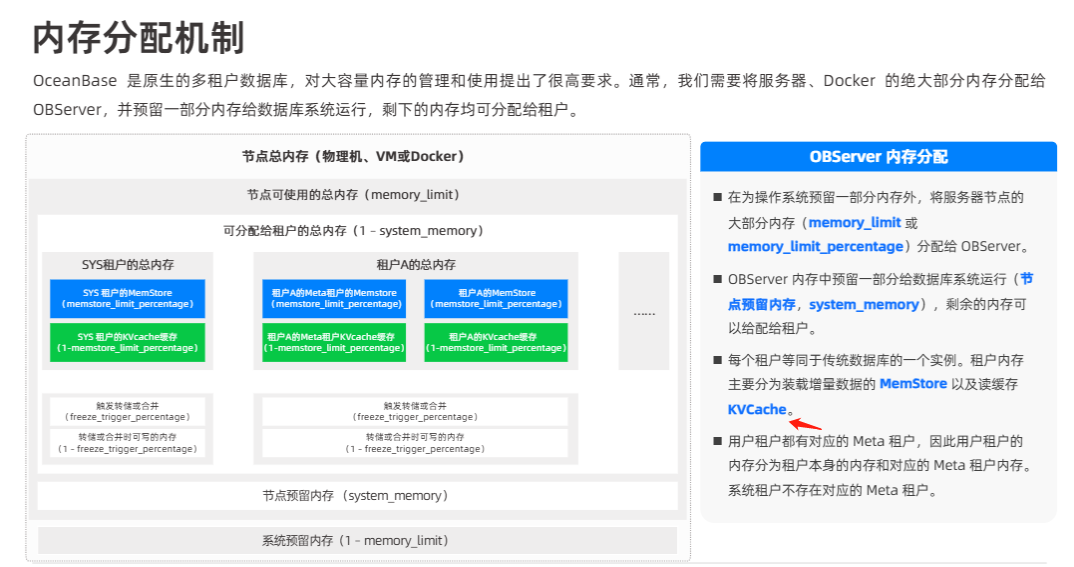The height and width of the screenshot is (567, 1074).
Task: Click the OBServer 内存分配 panel header
Action: tap(878, 157)
